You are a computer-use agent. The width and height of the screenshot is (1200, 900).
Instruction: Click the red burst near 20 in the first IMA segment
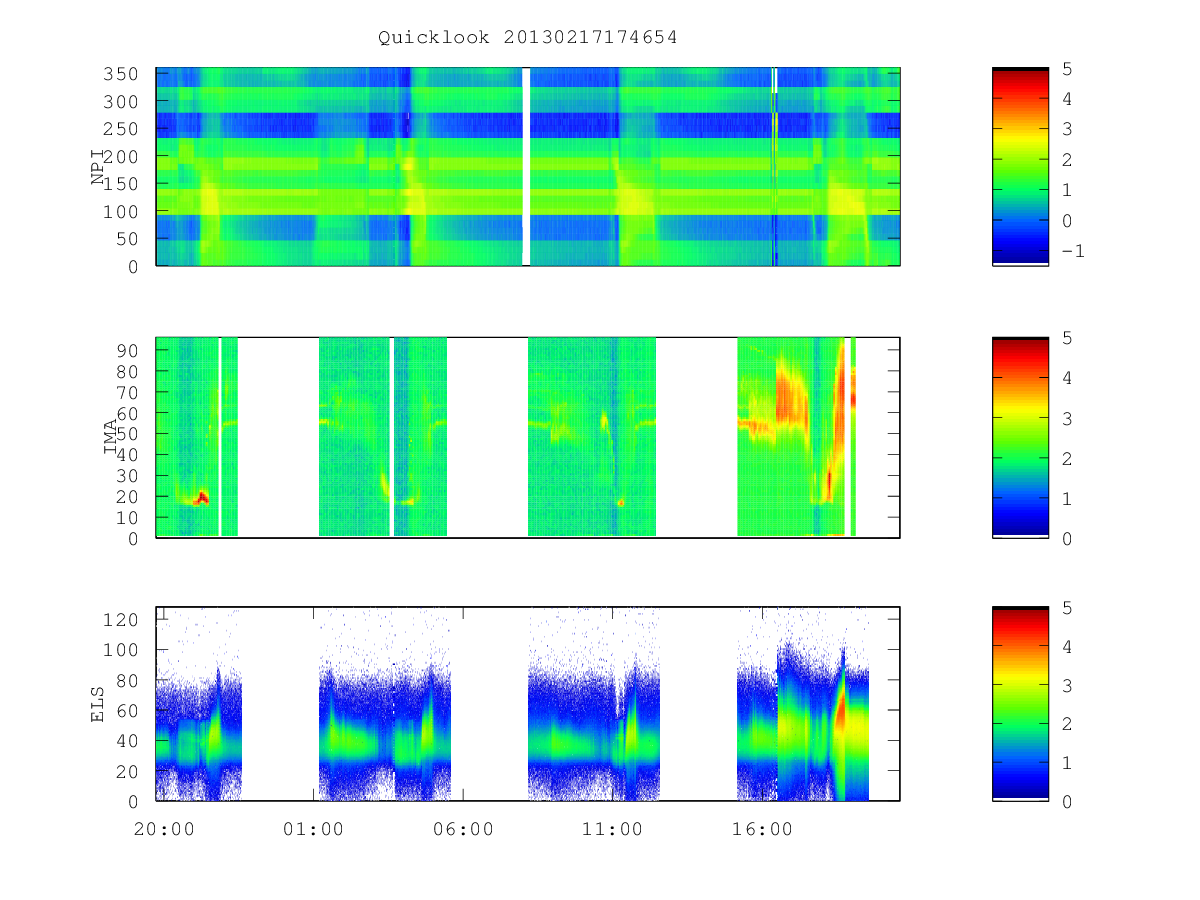[x=202, y=497]
